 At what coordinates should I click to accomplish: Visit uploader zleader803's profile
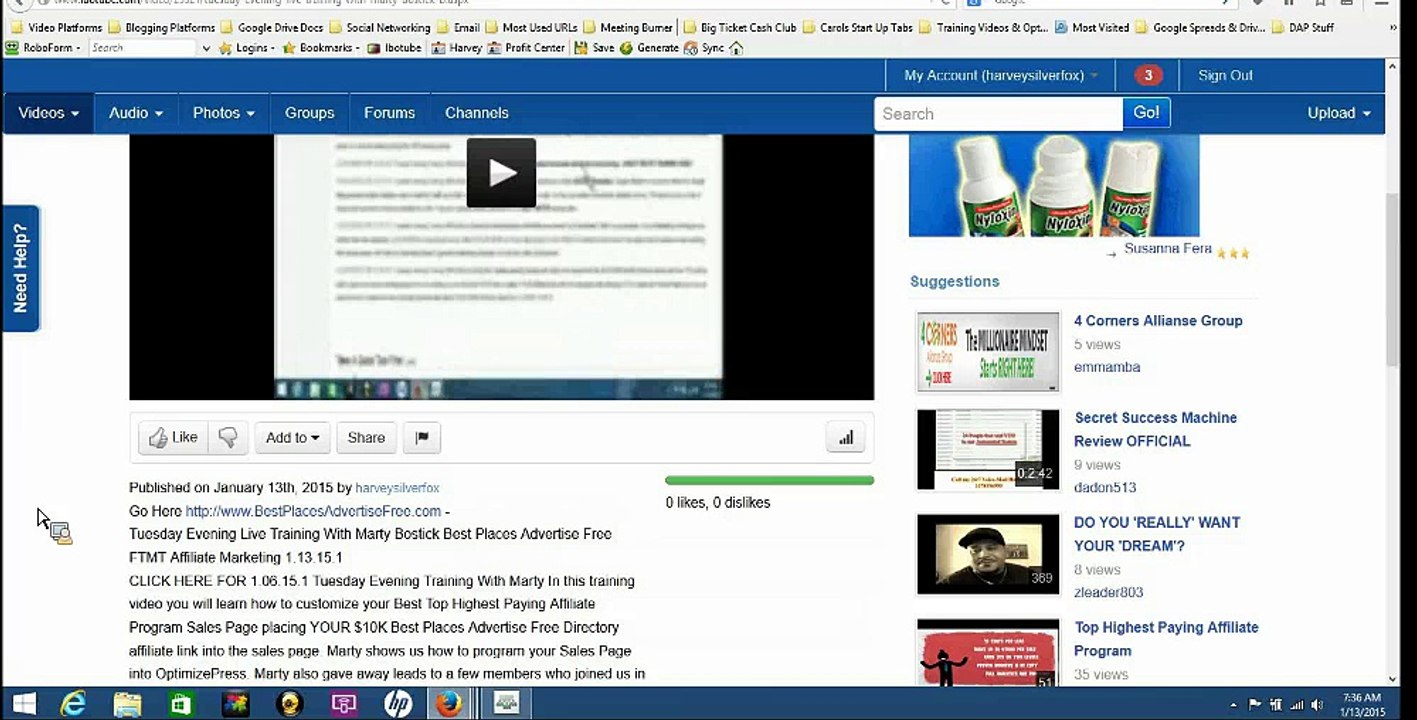[1108, 593]
